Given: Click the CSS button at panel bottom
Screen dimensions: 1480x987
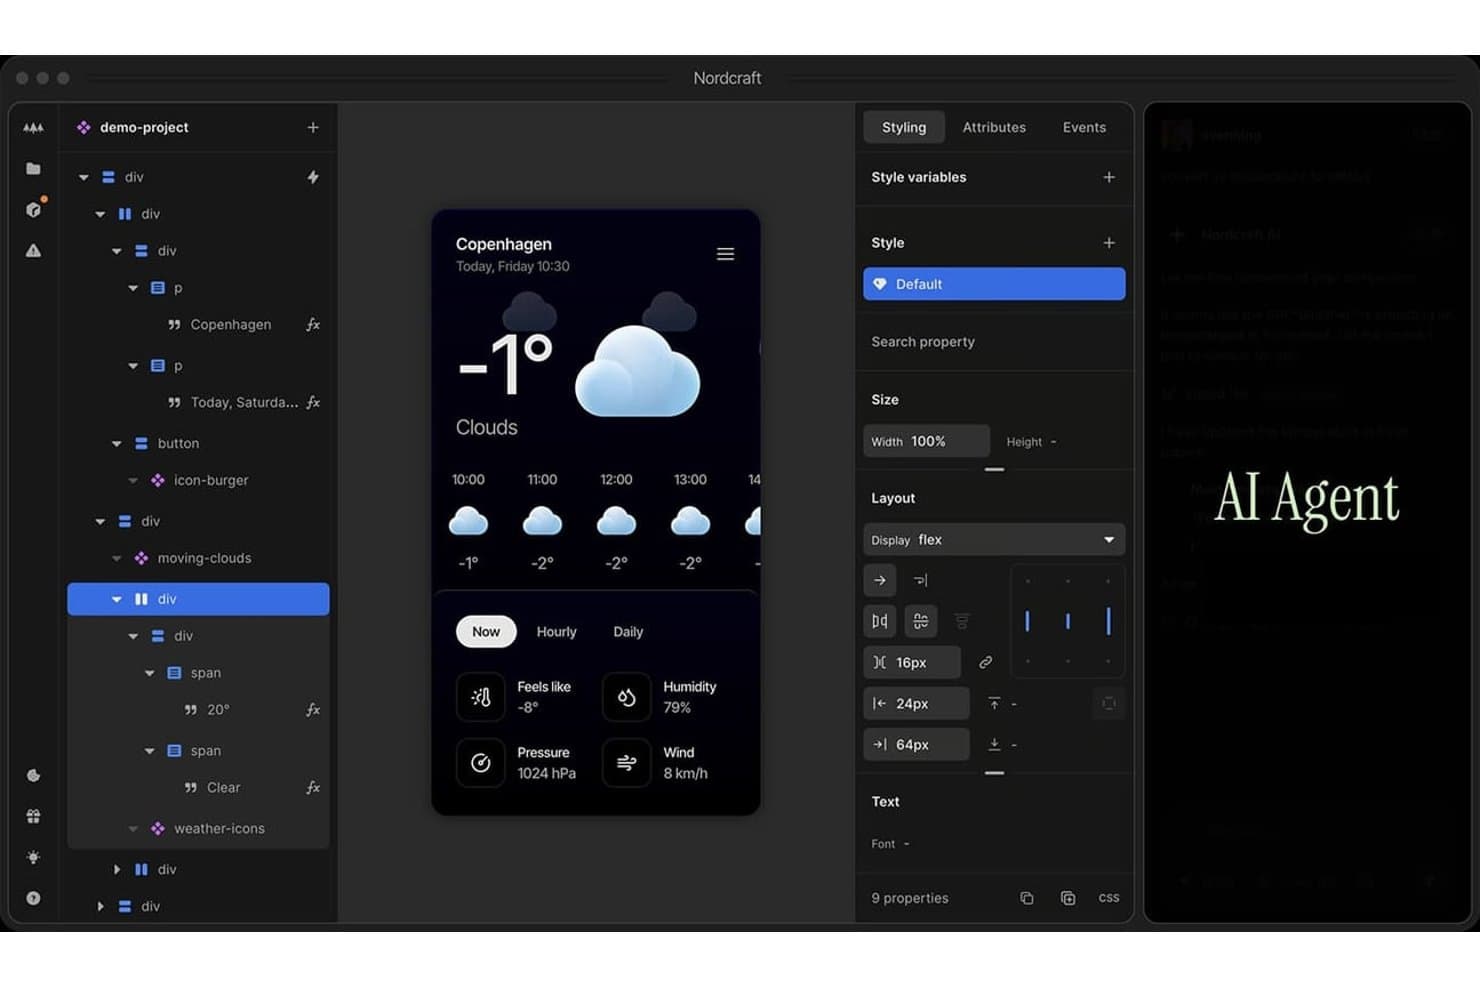Looking at the screenshot, I should pos(1109,898).
